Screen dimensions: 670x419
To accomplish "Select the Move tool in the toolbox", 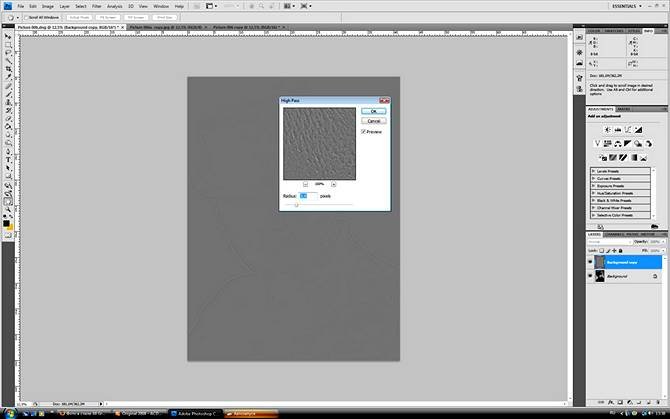I will coord(8,37).
